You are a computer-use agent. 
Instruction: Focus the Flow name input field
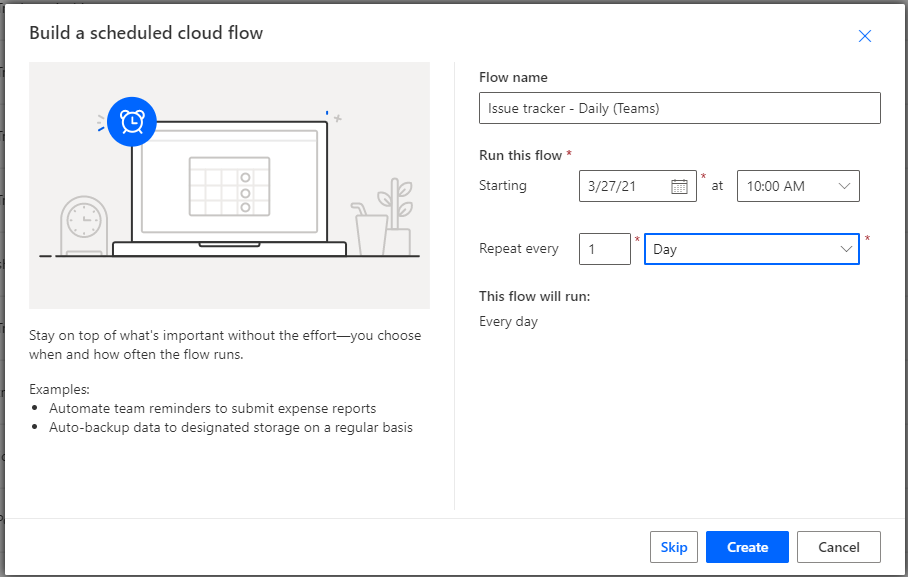coord(679,108)
